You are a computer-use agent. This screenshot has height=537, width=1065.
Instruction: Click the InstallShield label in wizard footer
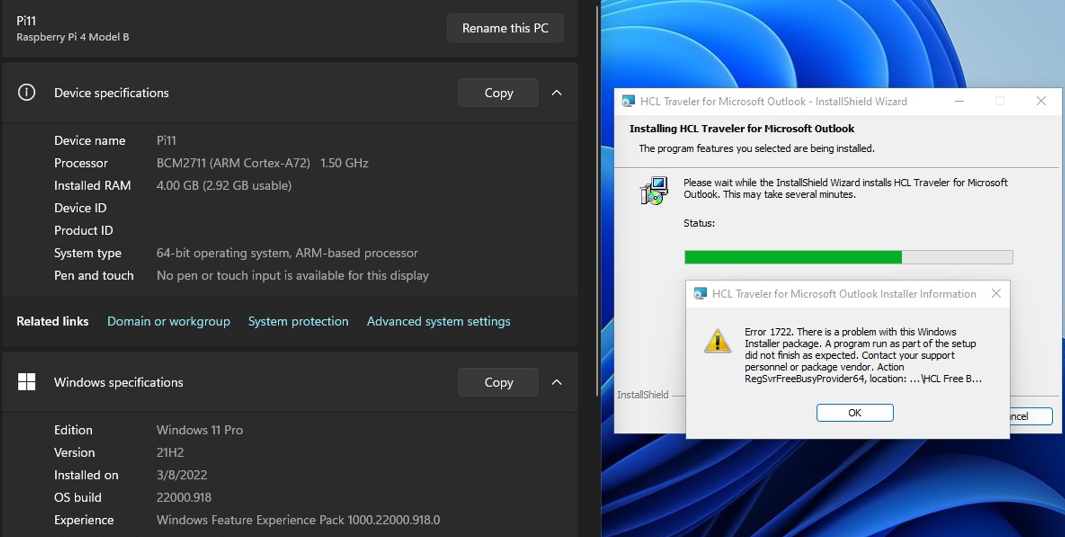point(643,394)
